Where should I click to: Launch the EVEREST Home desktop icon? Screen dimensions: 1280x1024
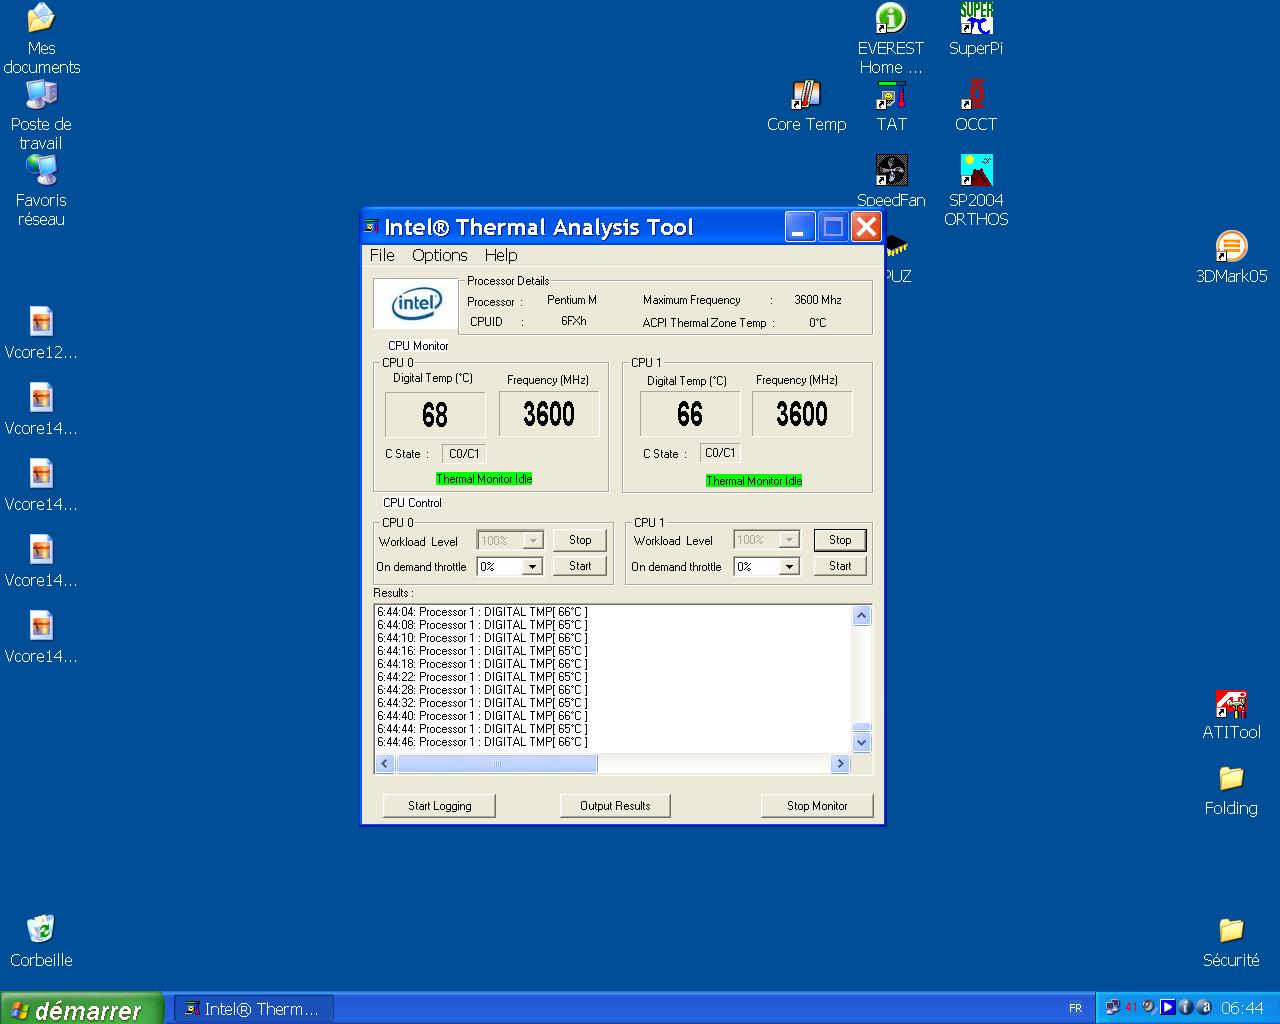[x=890, y=20]
